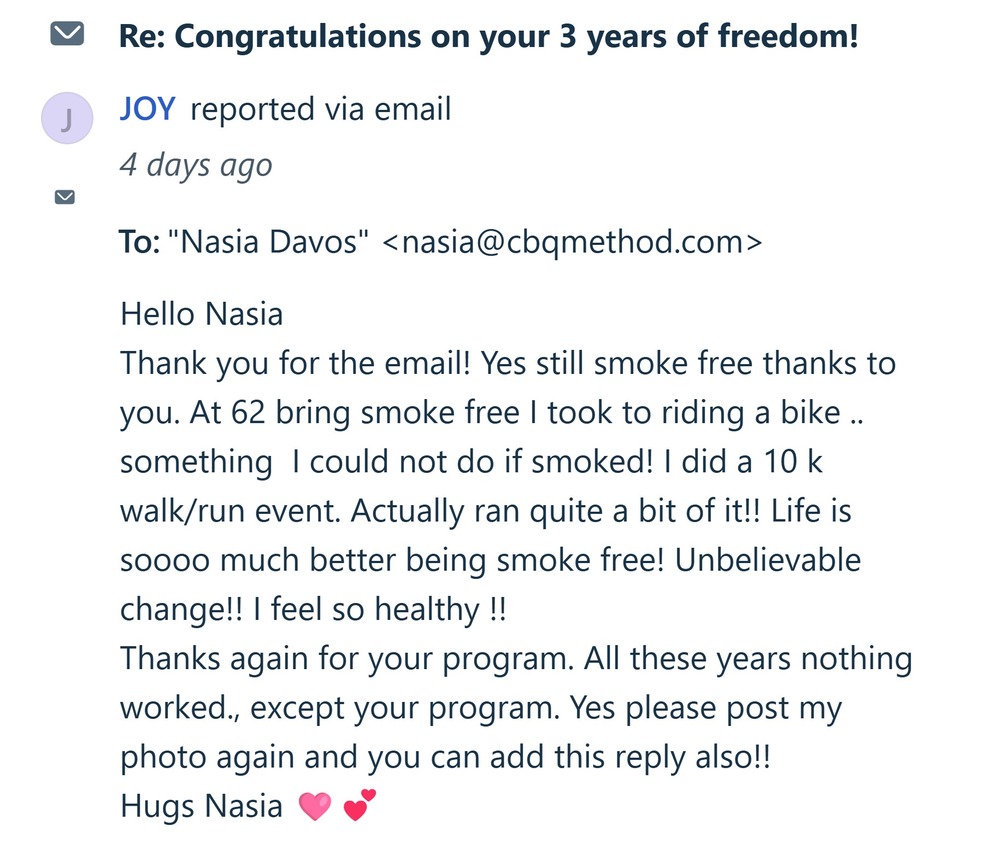Click the subject 'Re: Congratulations on your 3 years'

click(x=488, y=37)
